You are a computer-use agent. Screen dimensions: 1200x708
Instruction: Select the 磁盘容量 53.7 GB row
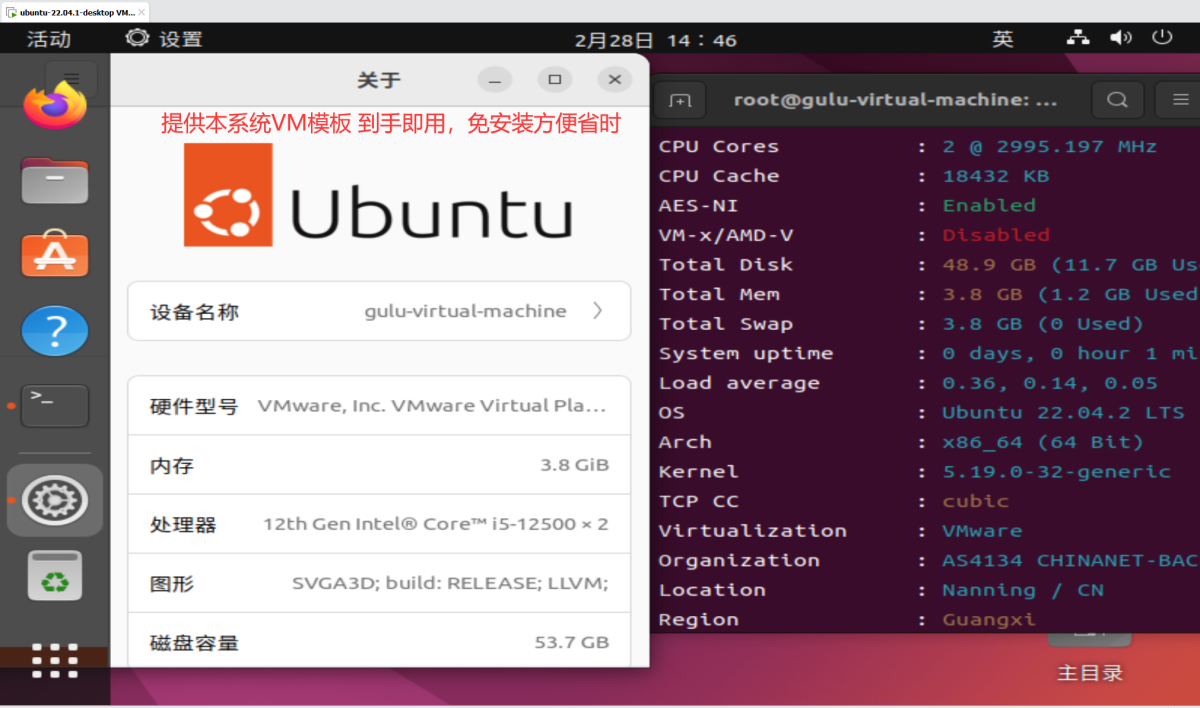[379, 641]
